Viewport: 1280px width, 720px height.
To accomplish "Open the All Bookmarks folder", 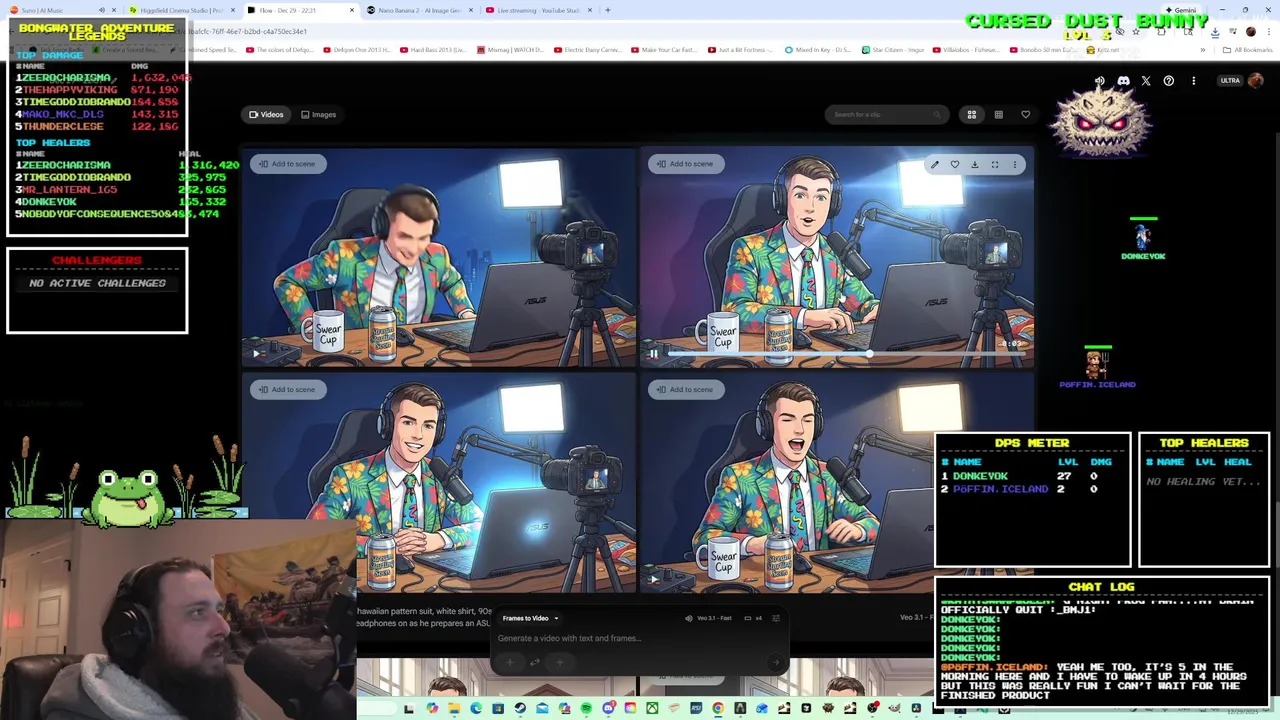I will [x=1246, y=49].
